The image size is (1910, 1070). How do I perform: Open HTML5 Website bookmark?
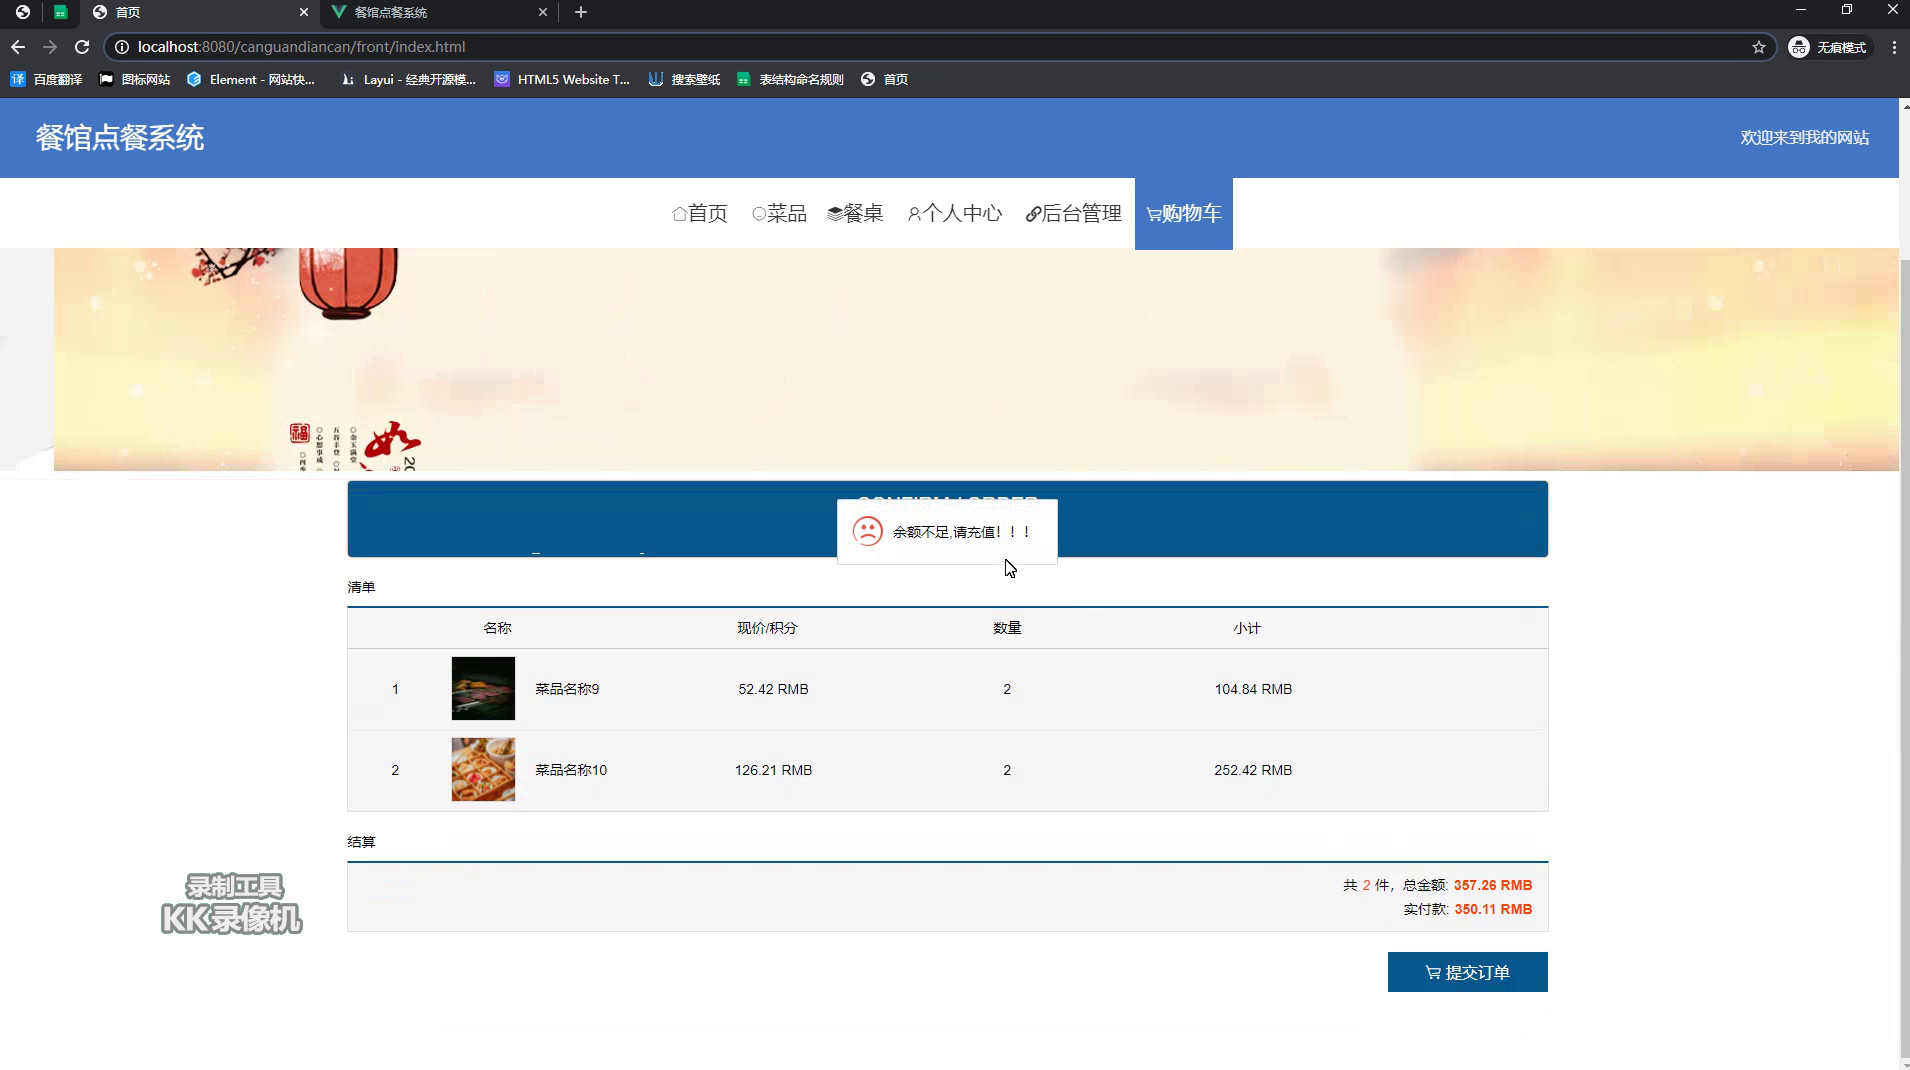click(562, 79)
